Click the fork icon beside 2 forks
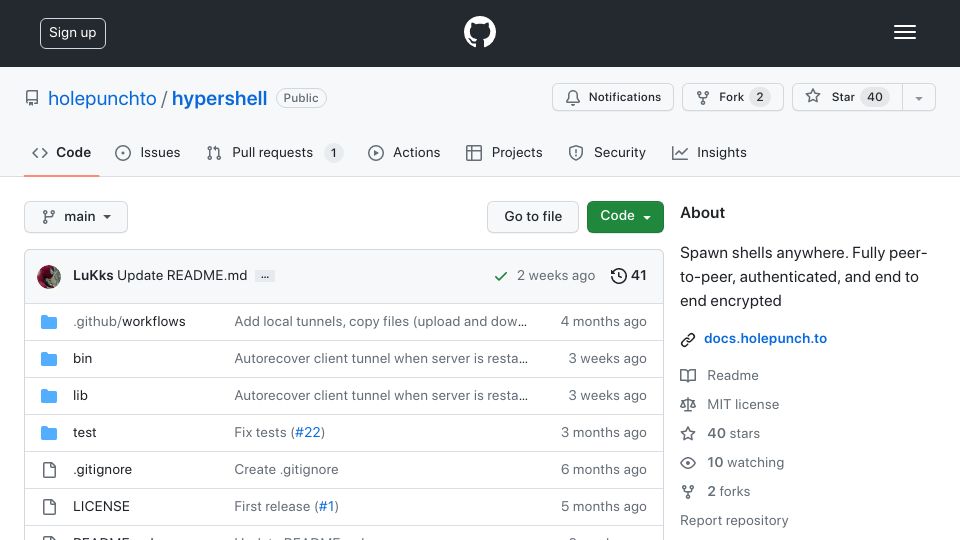The image size is (960, 540). 688,492
